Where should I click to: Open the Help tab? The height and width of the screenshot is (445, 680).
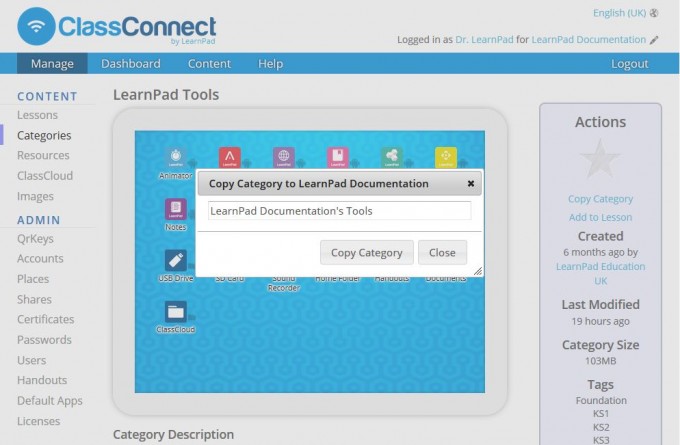(x=271, y=63)
